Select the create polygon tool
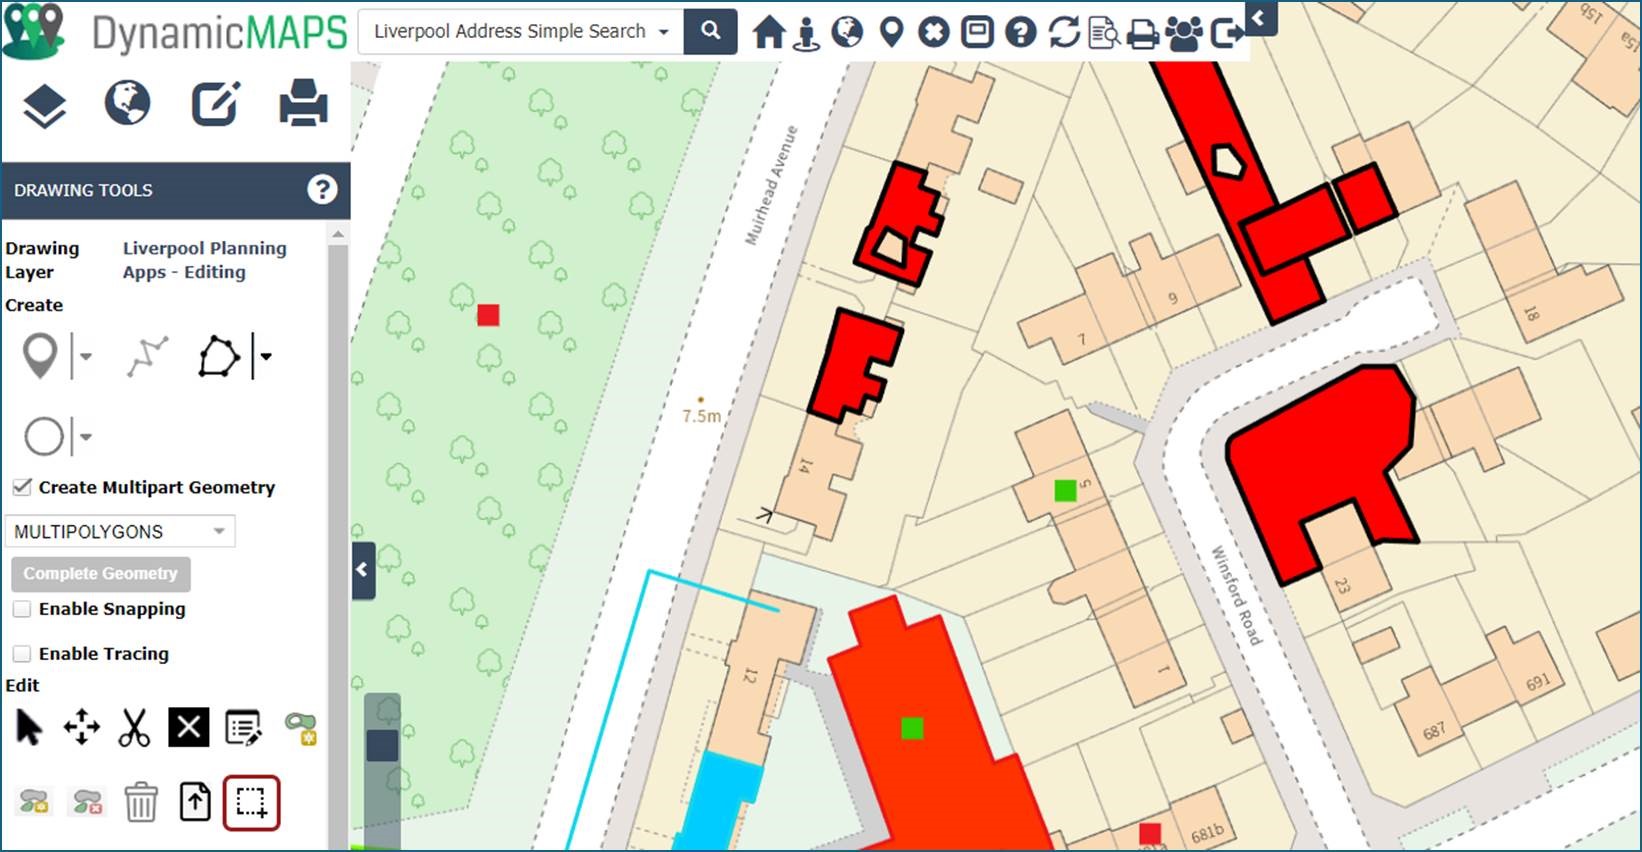This screenshot has width=1642, height=852. coord(219,356)
